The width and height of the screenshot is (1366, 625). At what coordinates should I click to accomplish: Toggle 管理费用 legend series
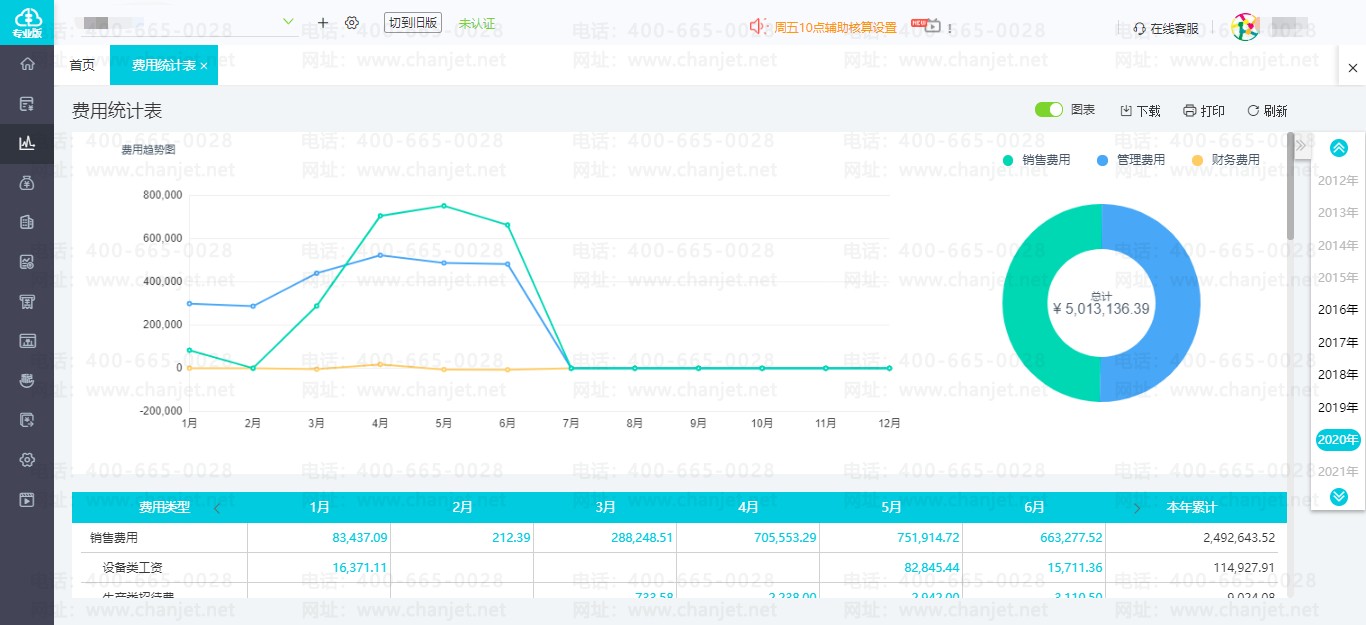coord(1131,160)
